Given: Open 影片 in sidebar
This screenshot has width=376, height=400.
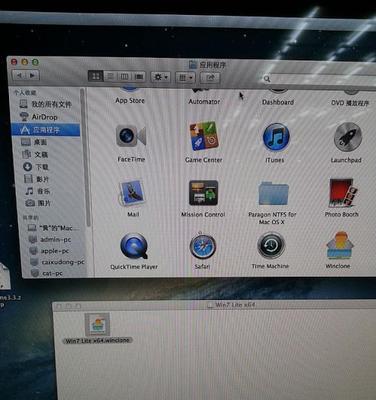Looking at the screenshot, I should pyautogui.click(x=36, y=179).
